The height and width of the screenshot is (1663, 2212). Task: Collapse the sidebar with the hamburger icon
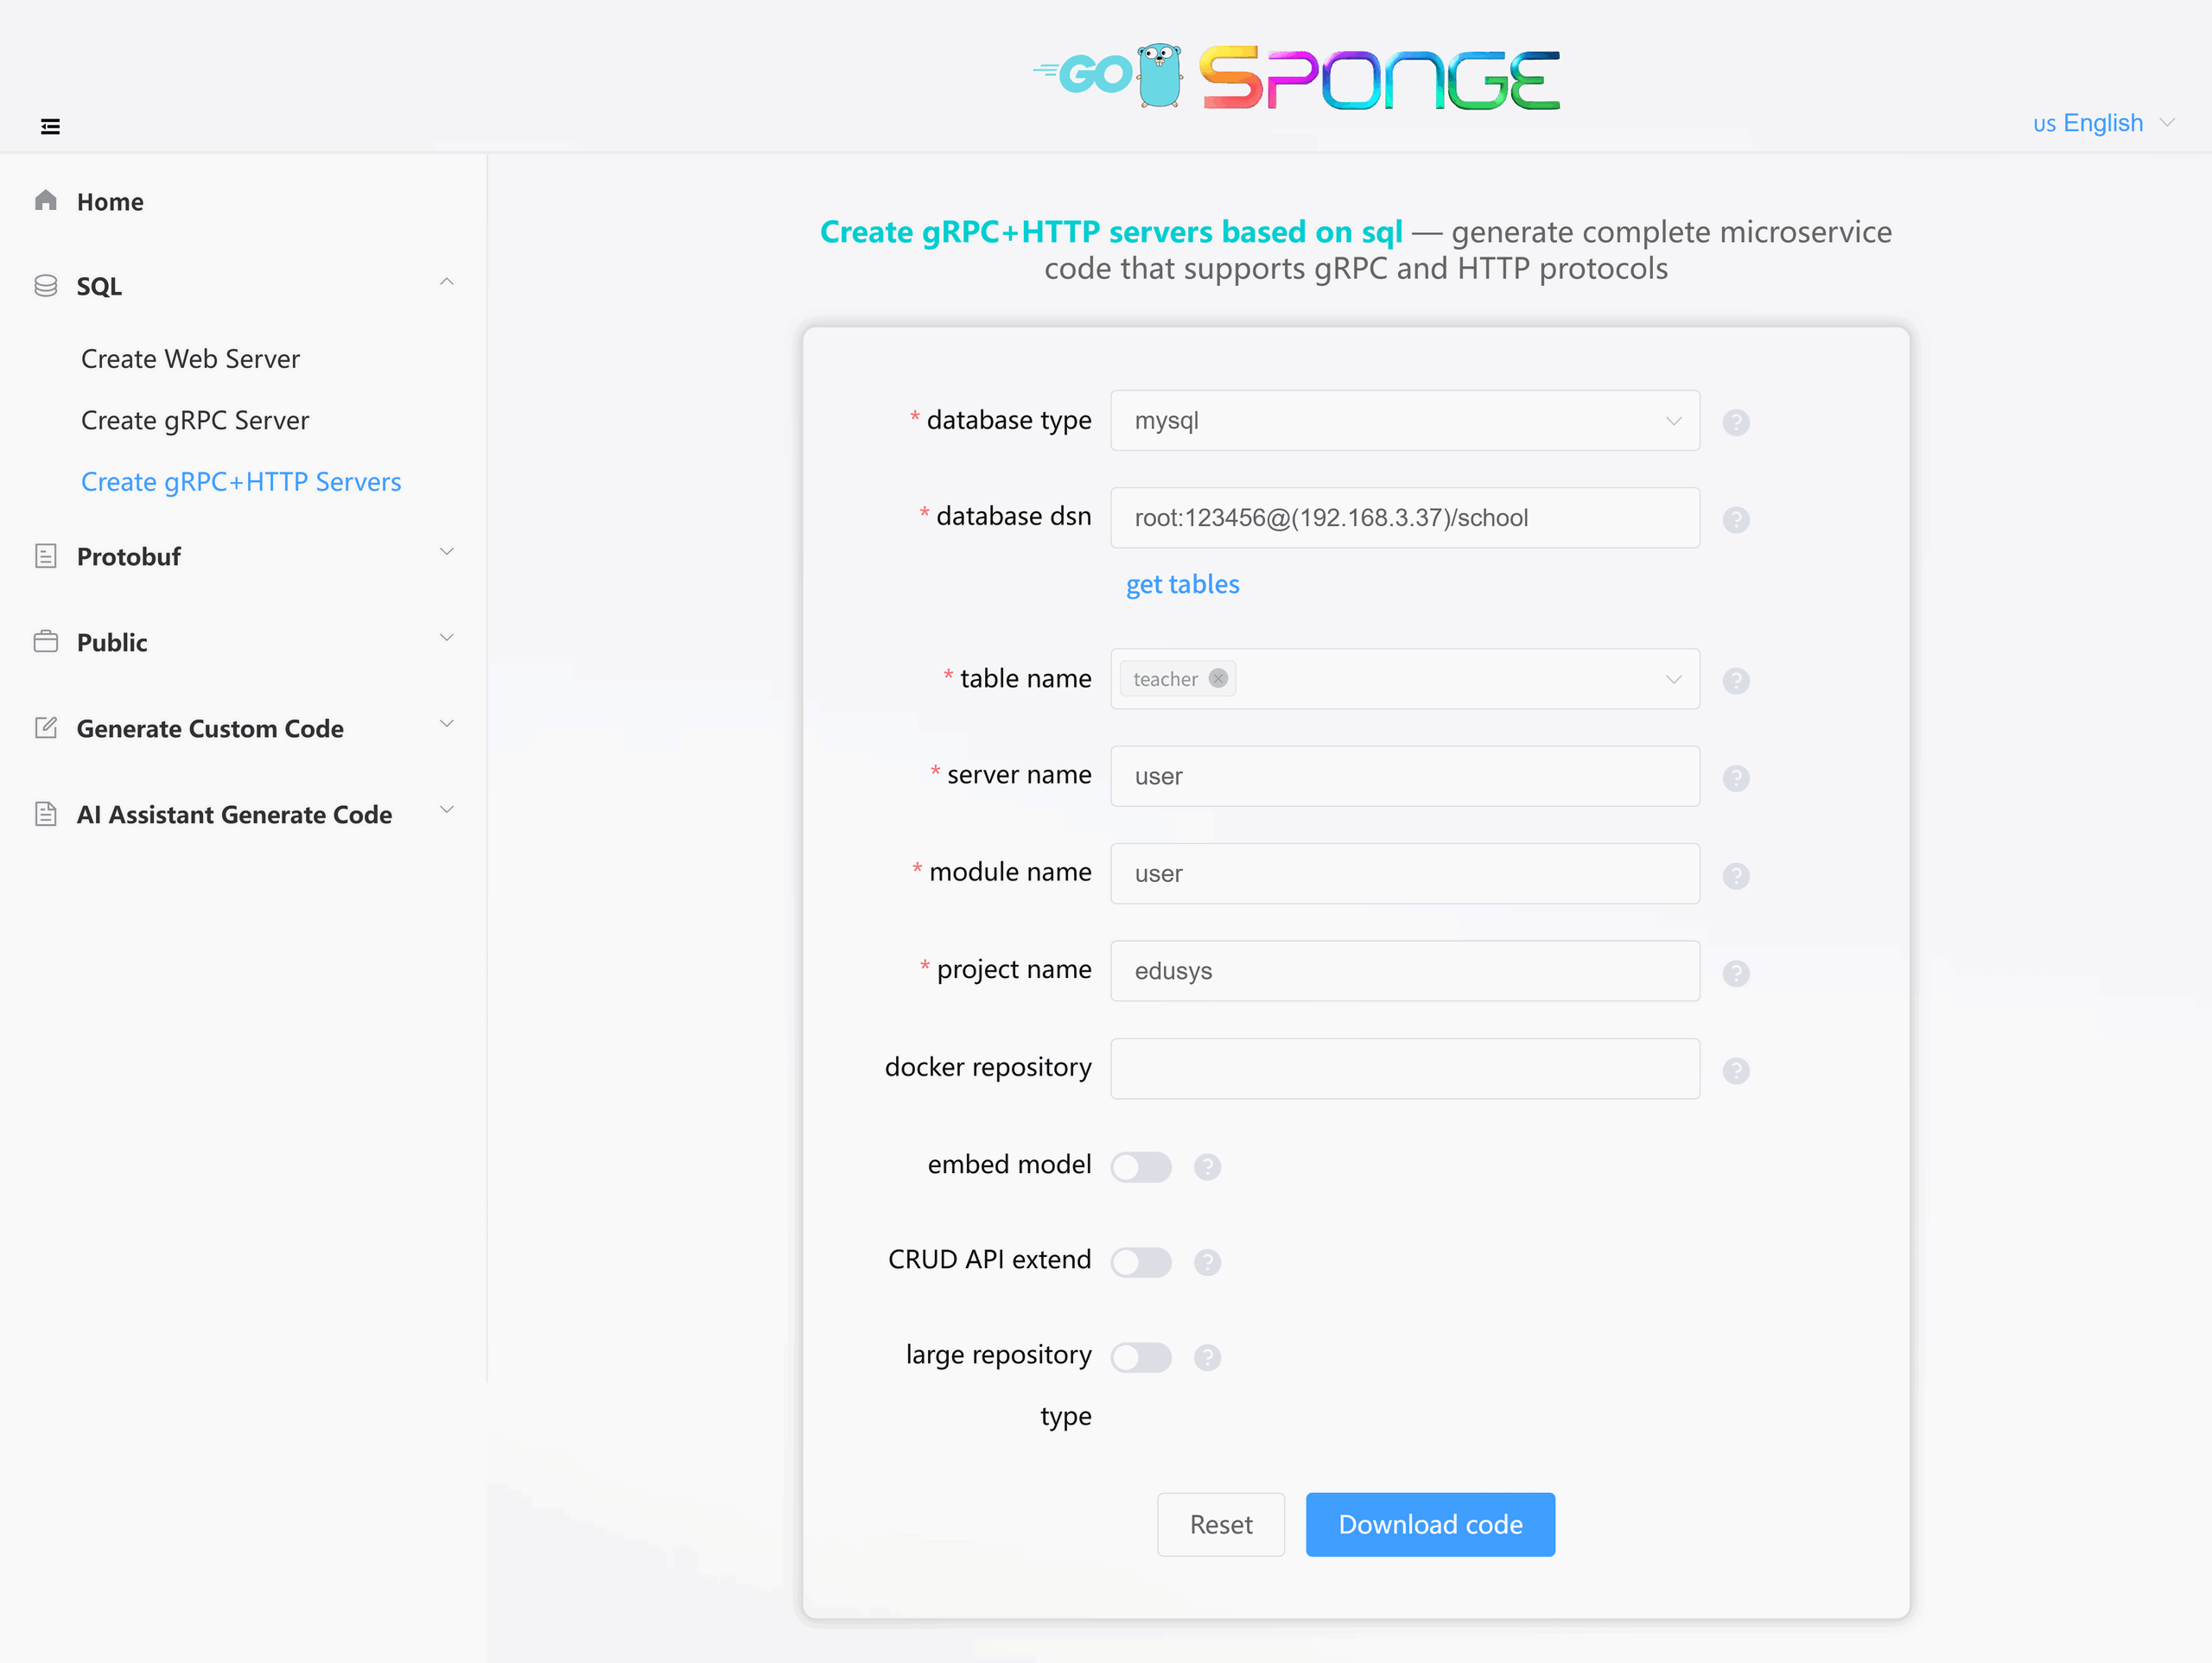[x=50, y=126]
